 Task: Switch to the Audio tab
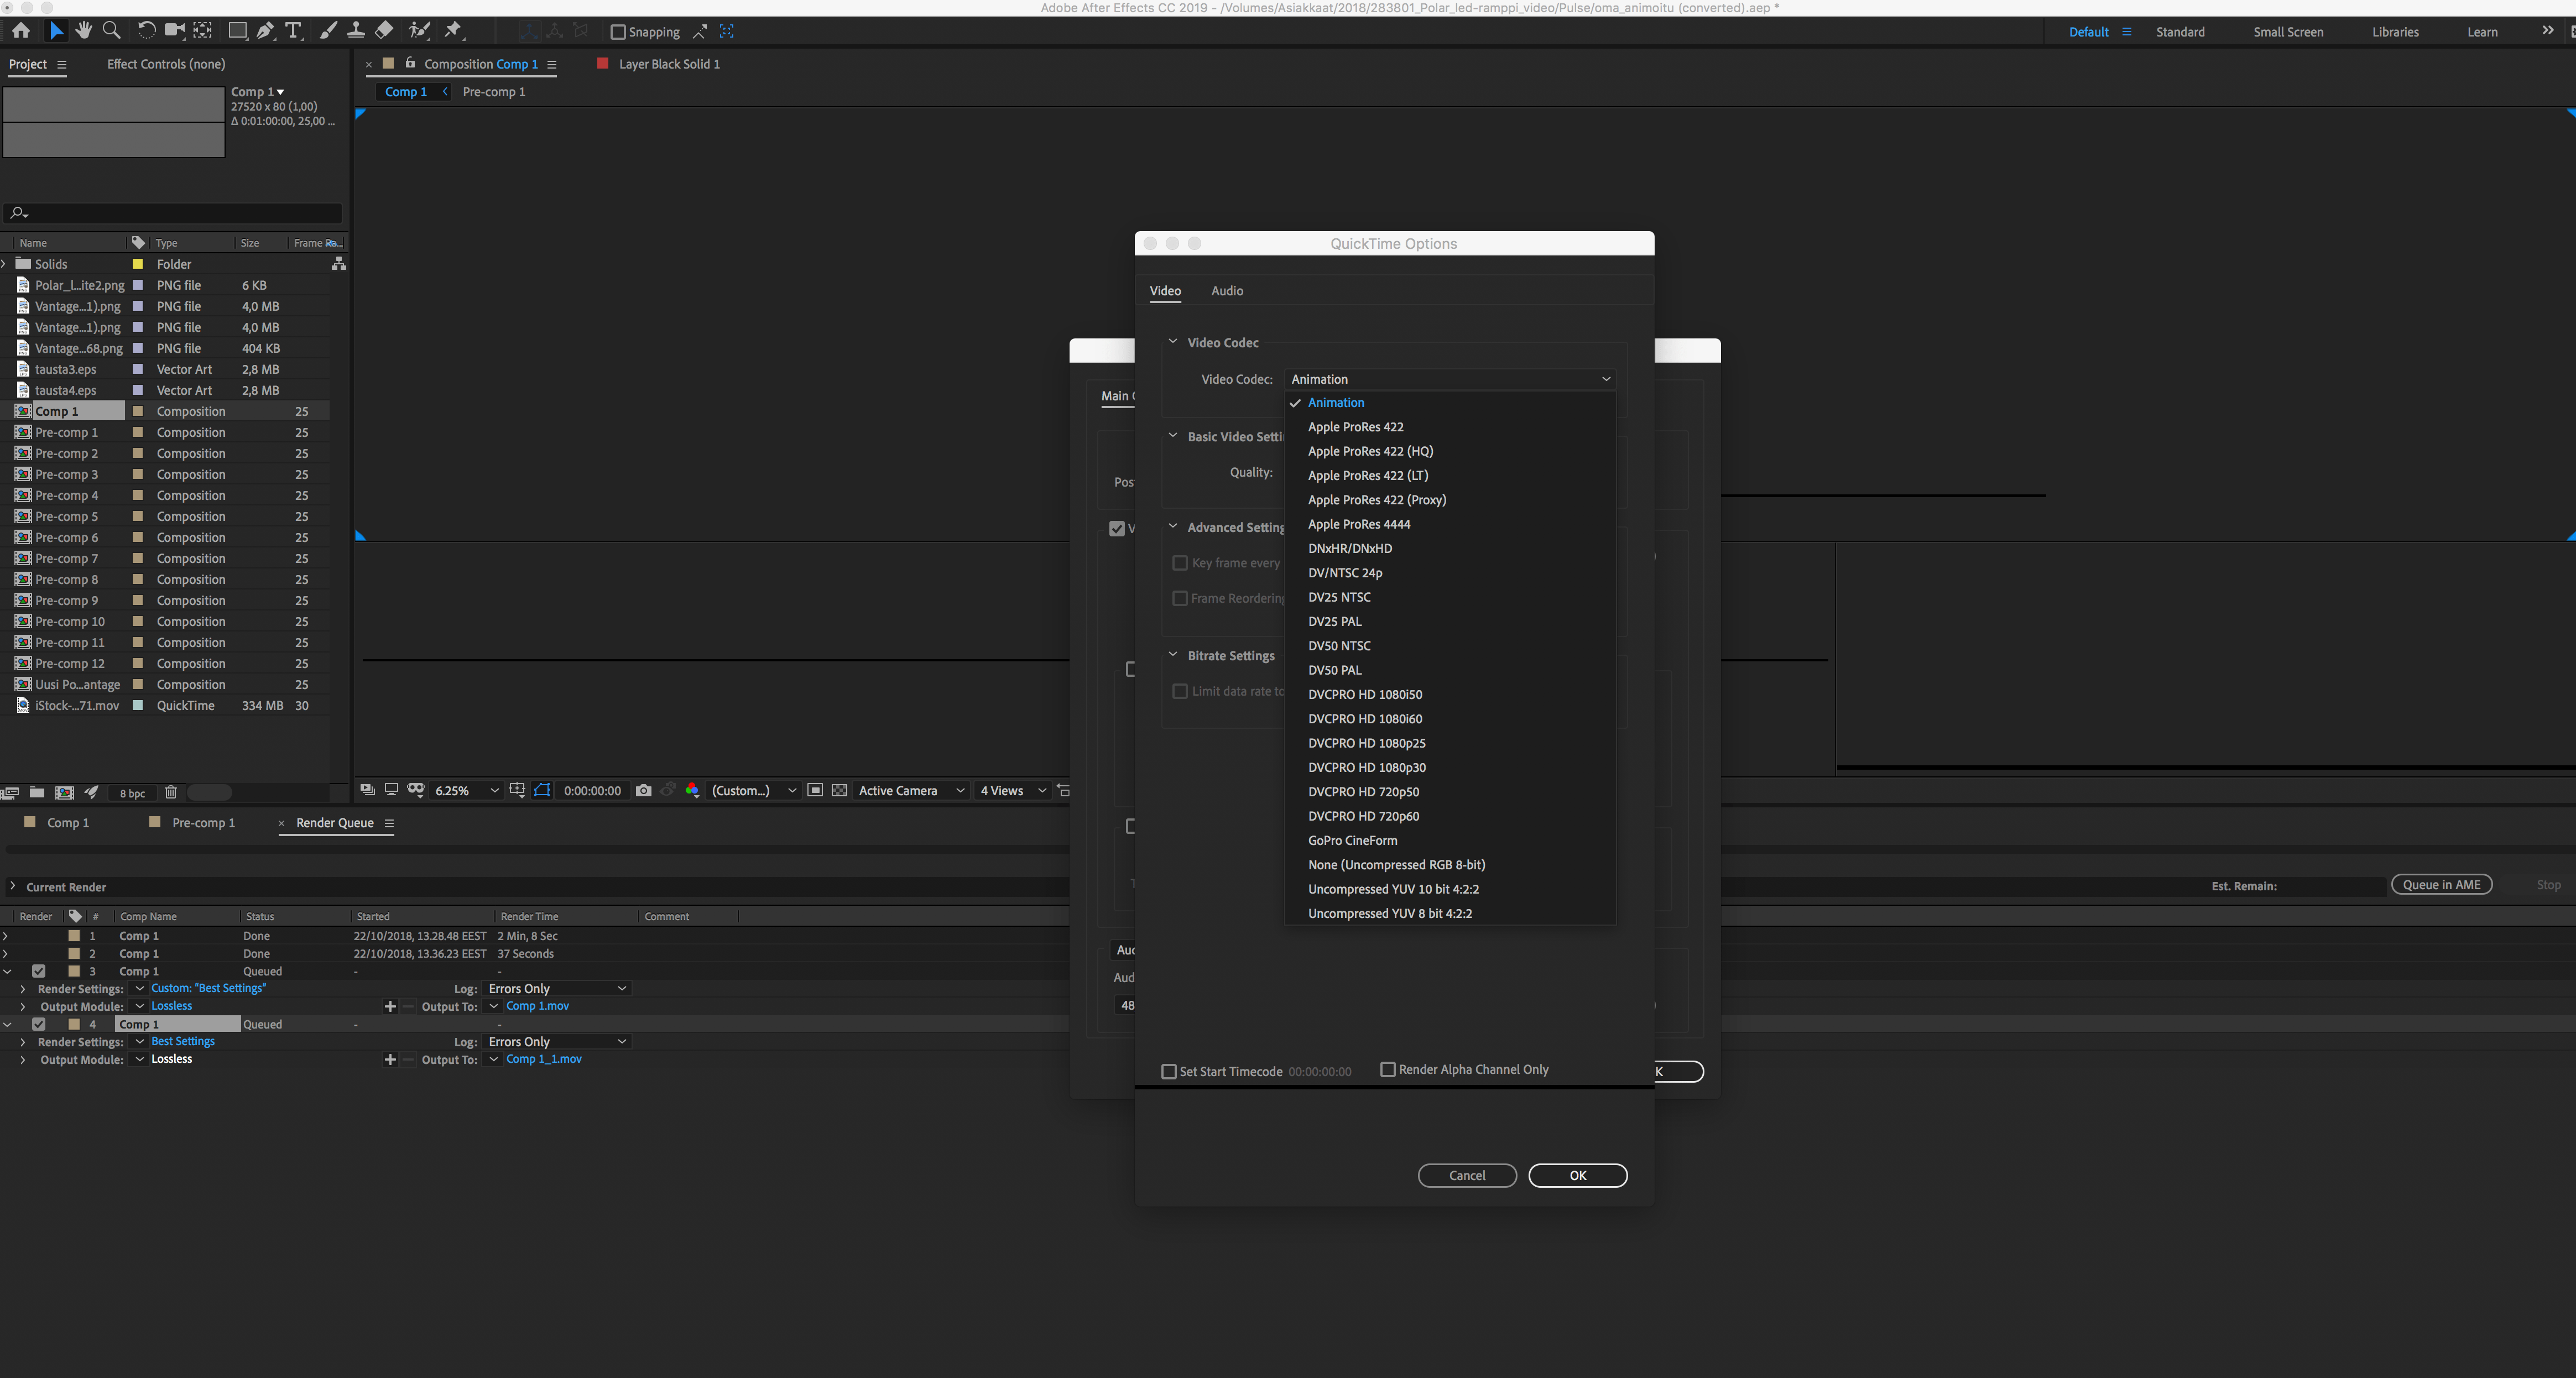pos(1227,291)
